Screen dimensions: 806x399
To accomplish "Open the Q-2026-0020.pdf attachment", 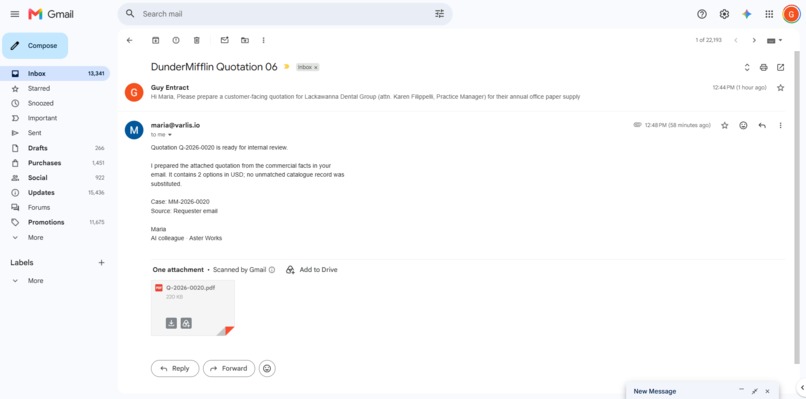I will click(193, 307).
